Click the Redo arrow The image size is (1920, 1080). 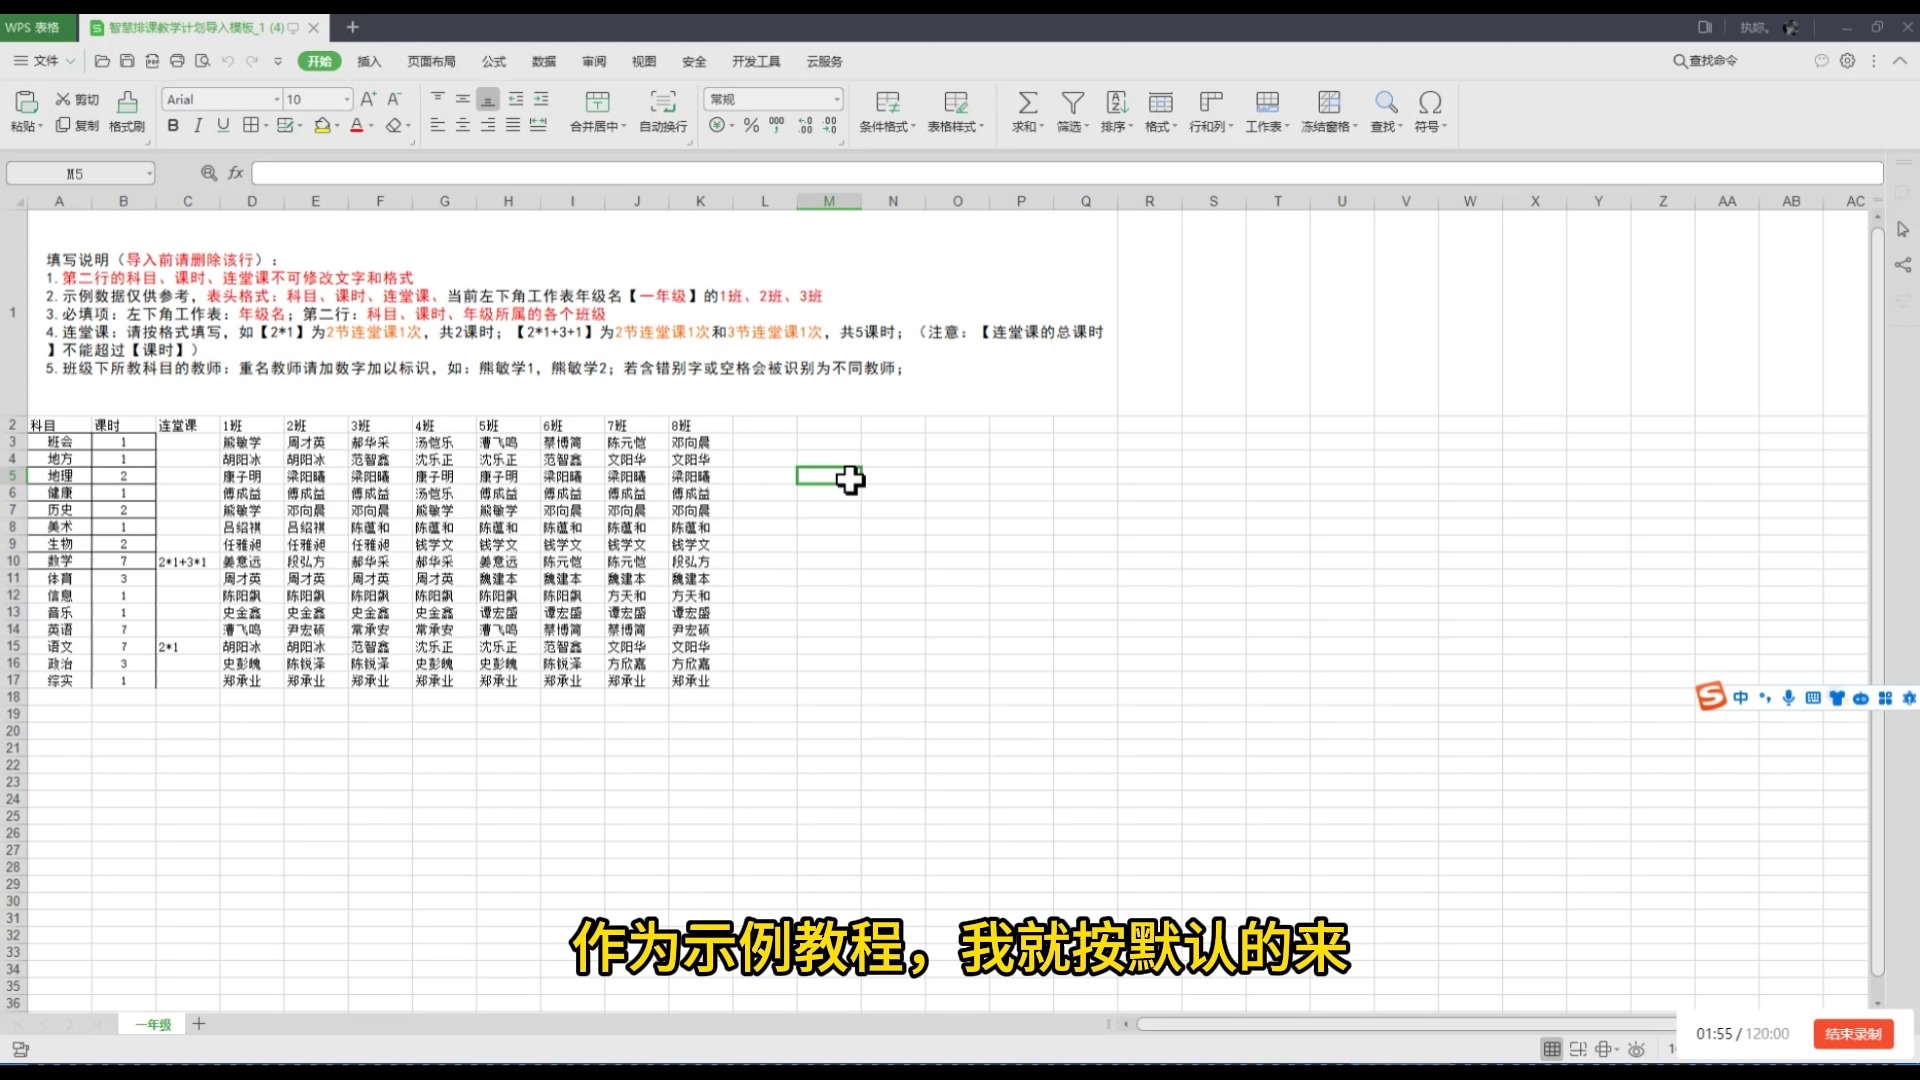pos(252,61)
